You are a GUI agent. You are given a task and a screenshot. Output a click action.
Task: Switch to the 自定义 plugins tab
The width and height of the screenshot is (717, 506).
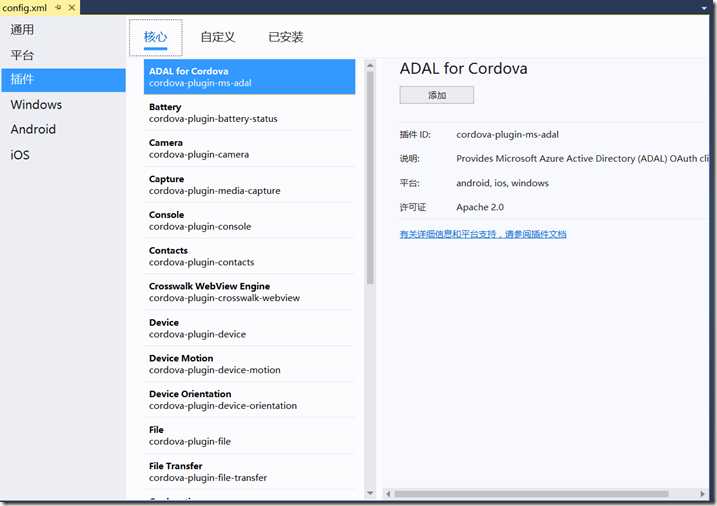pos(218,37)
